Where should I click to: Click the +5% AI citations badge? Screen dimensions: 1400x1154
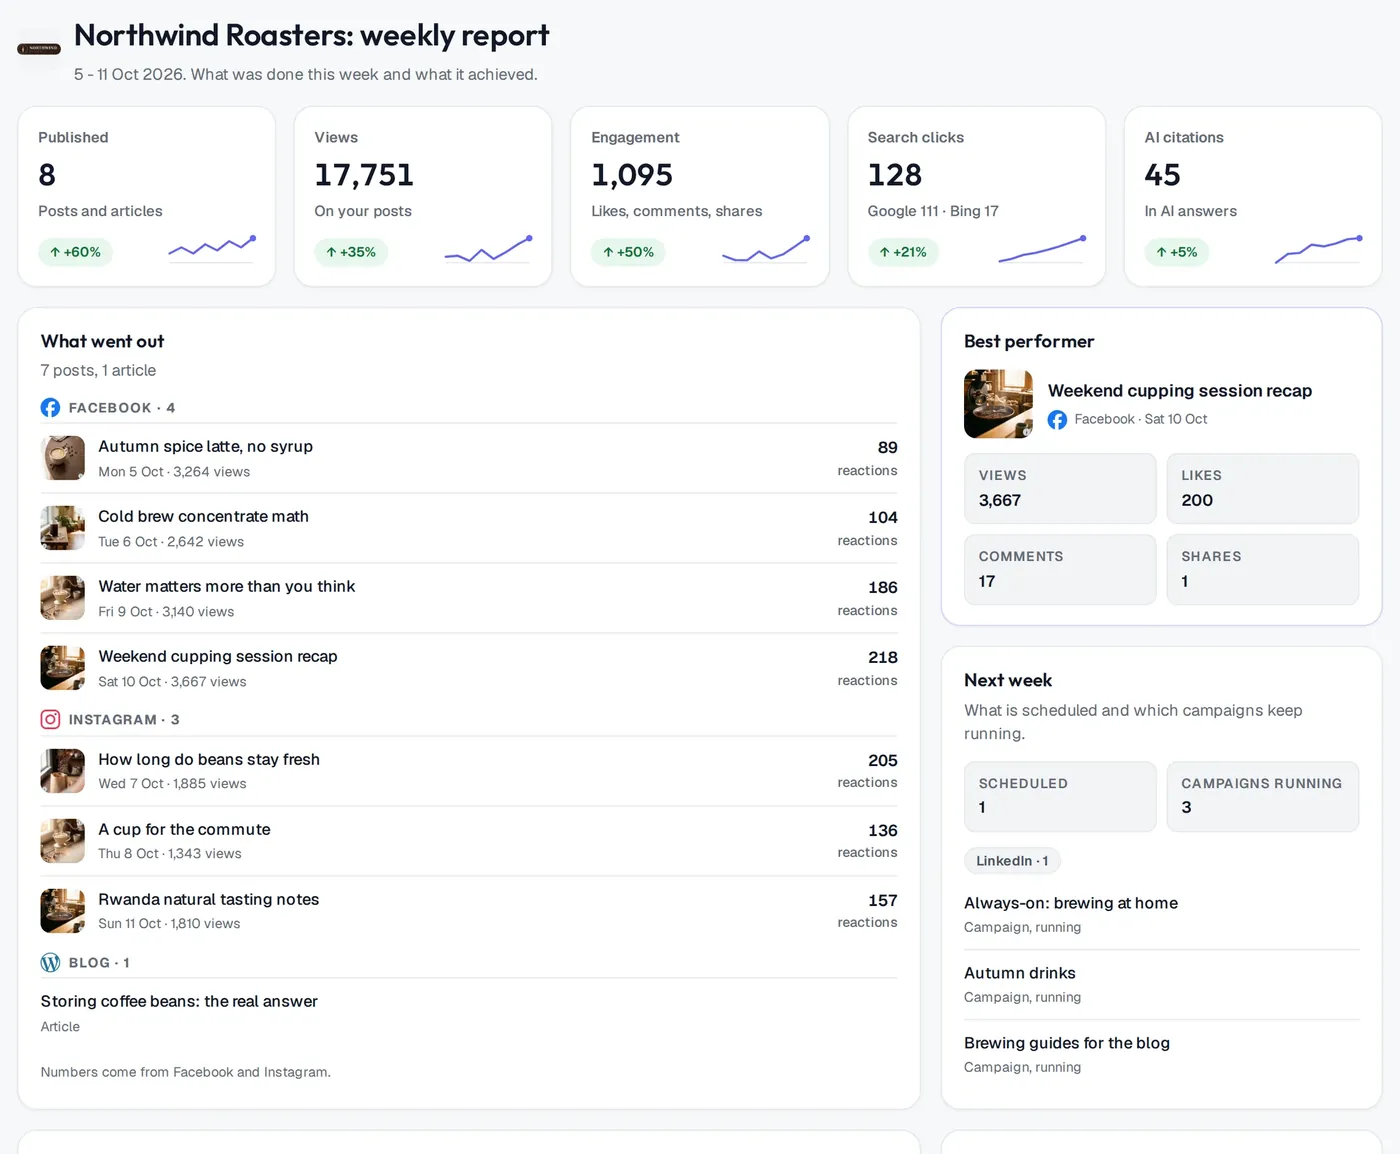click(1177, 252)
